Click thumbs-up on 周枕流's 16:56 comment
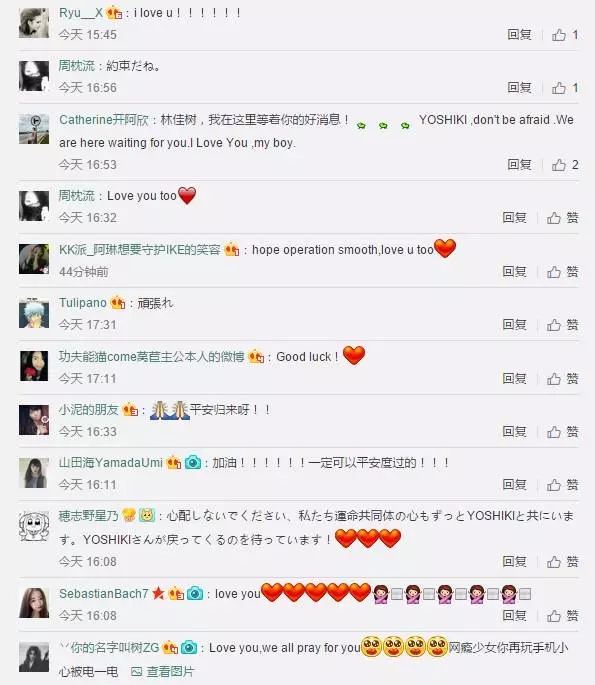595x685 pixels. coord(565,88)
